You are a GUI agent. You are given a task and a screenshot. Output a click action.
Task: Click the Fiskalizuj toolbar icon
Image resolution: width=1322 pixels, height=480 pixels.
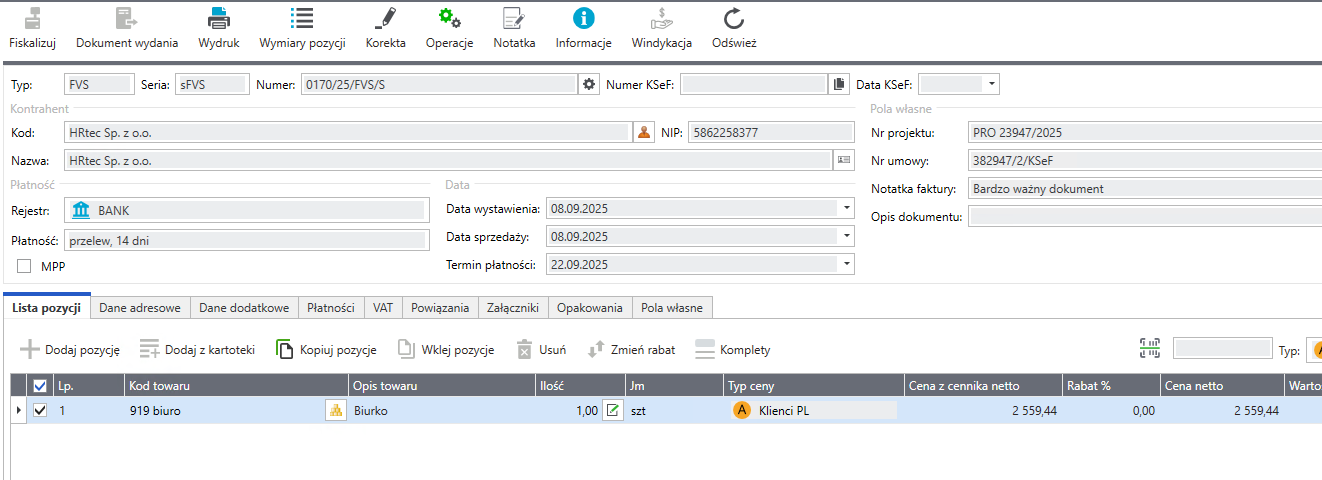32,18
